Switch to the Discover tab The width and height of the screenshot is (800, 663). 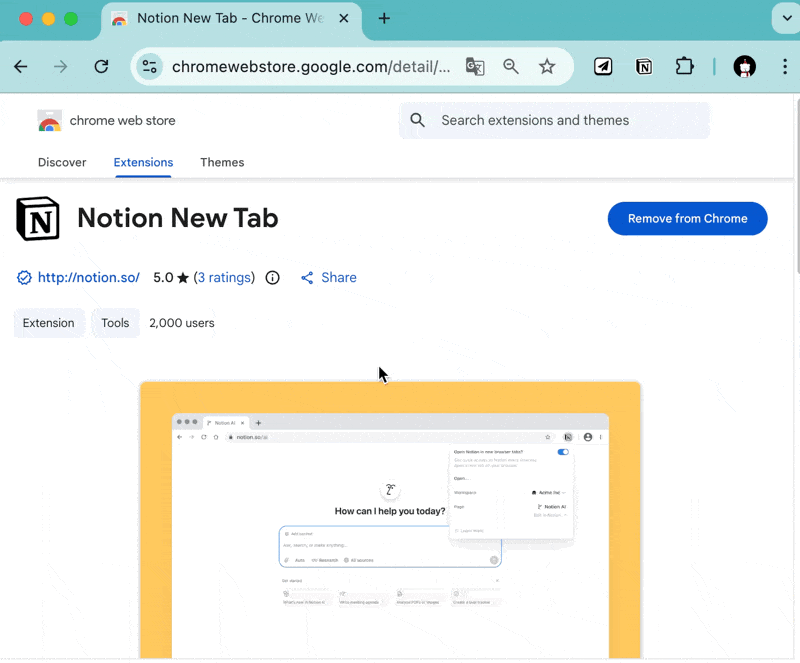click(x=62, y=162)
